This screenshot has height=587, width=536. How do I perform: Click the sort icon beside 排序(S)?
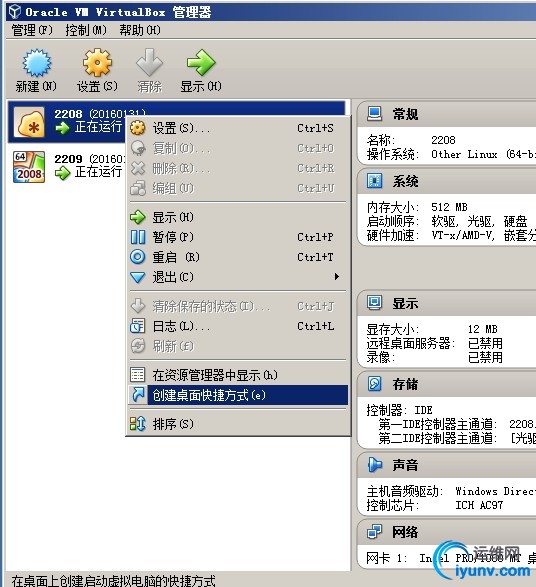[x=137, y=424]
